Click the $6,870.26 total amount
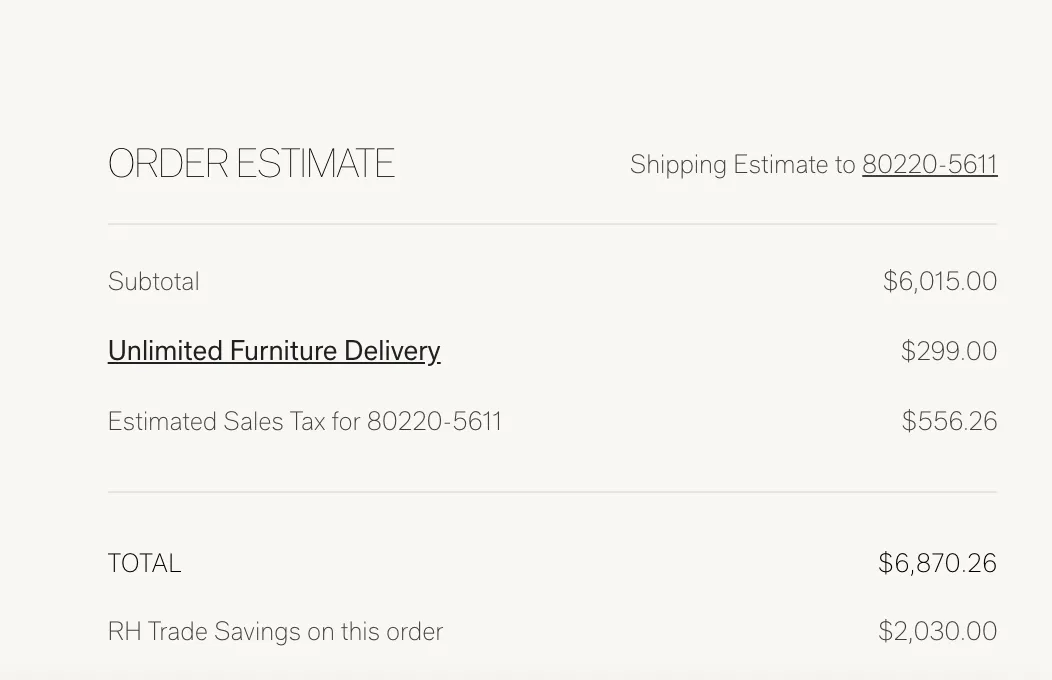The image size is (1052, 680). (937, 563)
